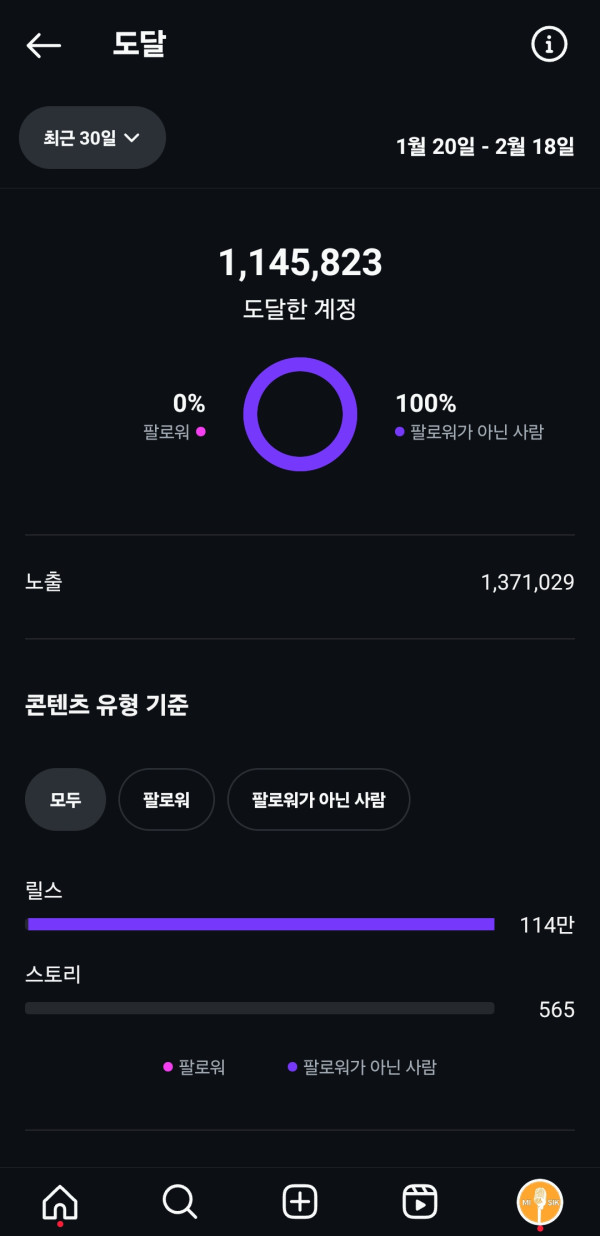Tap the 1,145,823 reached accounts number
This screenshot has height=1236, width=600.
click(300, 263)
